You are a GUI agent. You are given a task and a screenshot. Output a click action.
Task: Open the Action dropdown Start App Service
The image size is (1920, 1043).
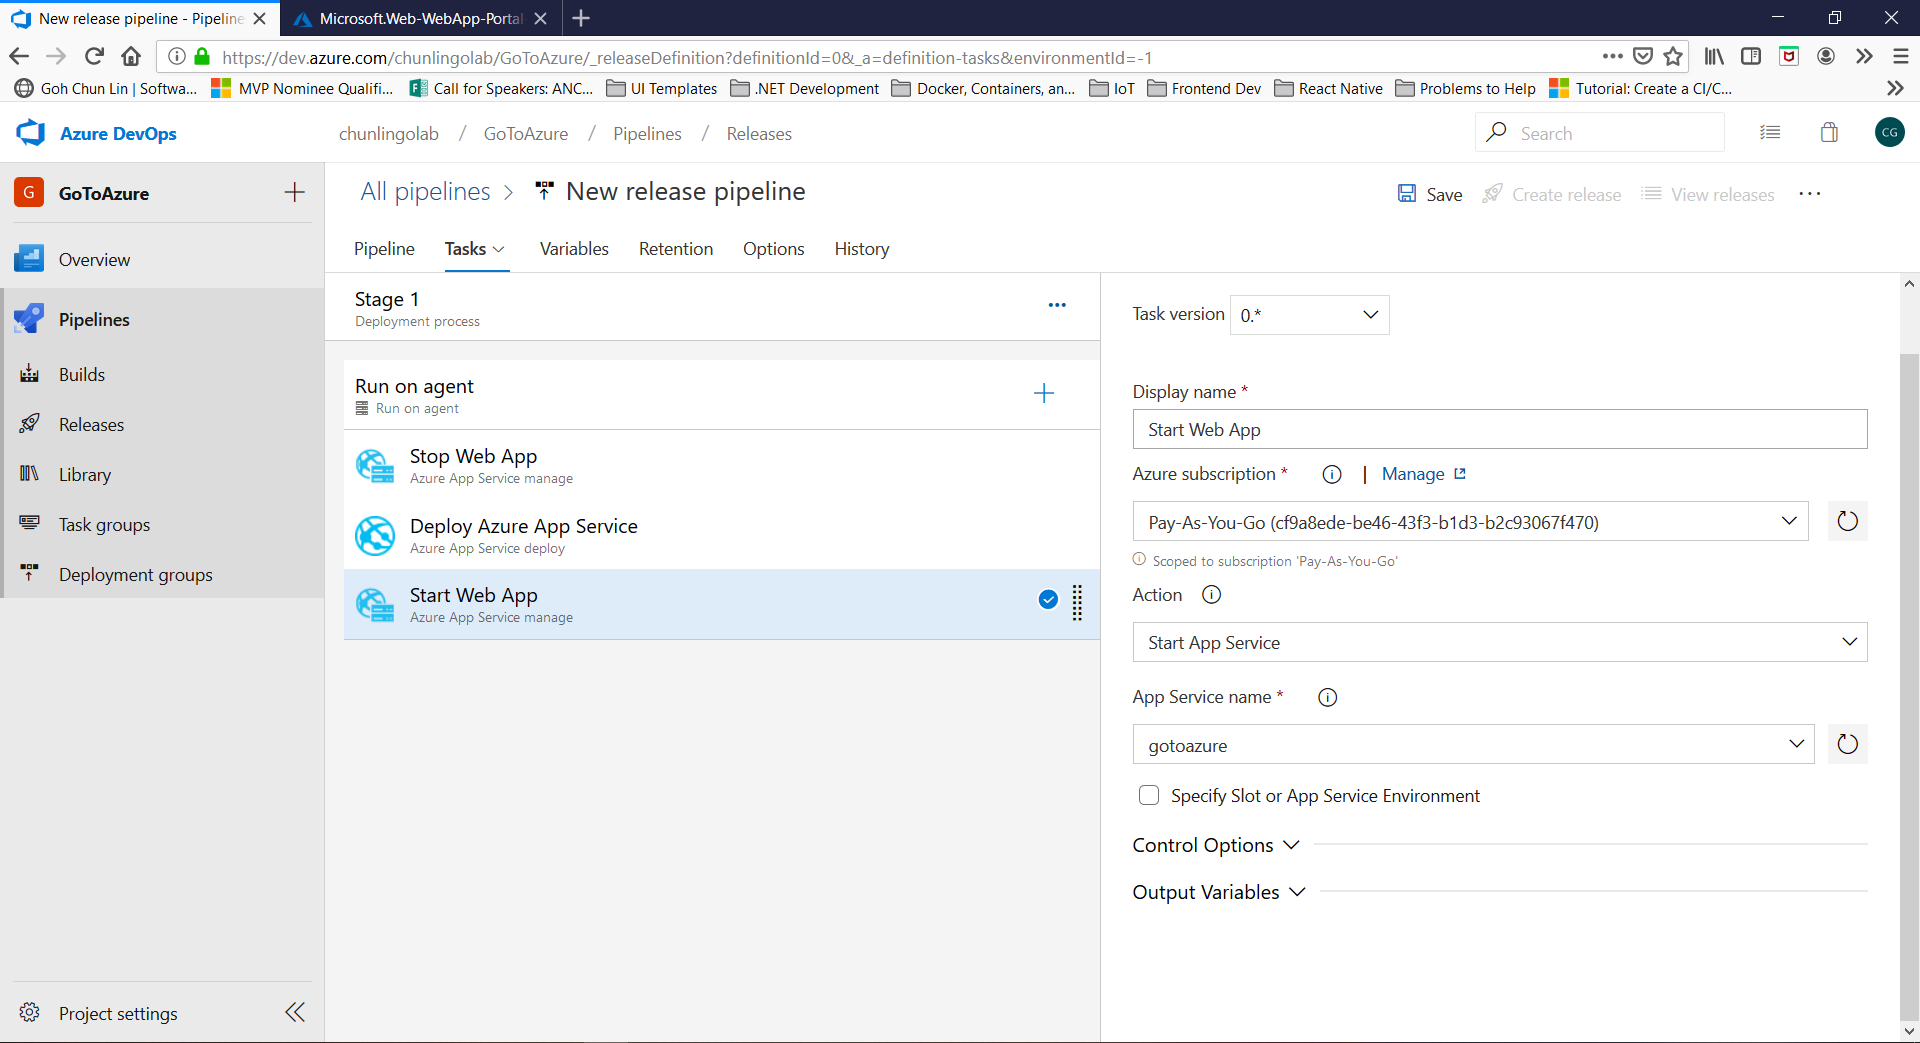(1500, 643)
